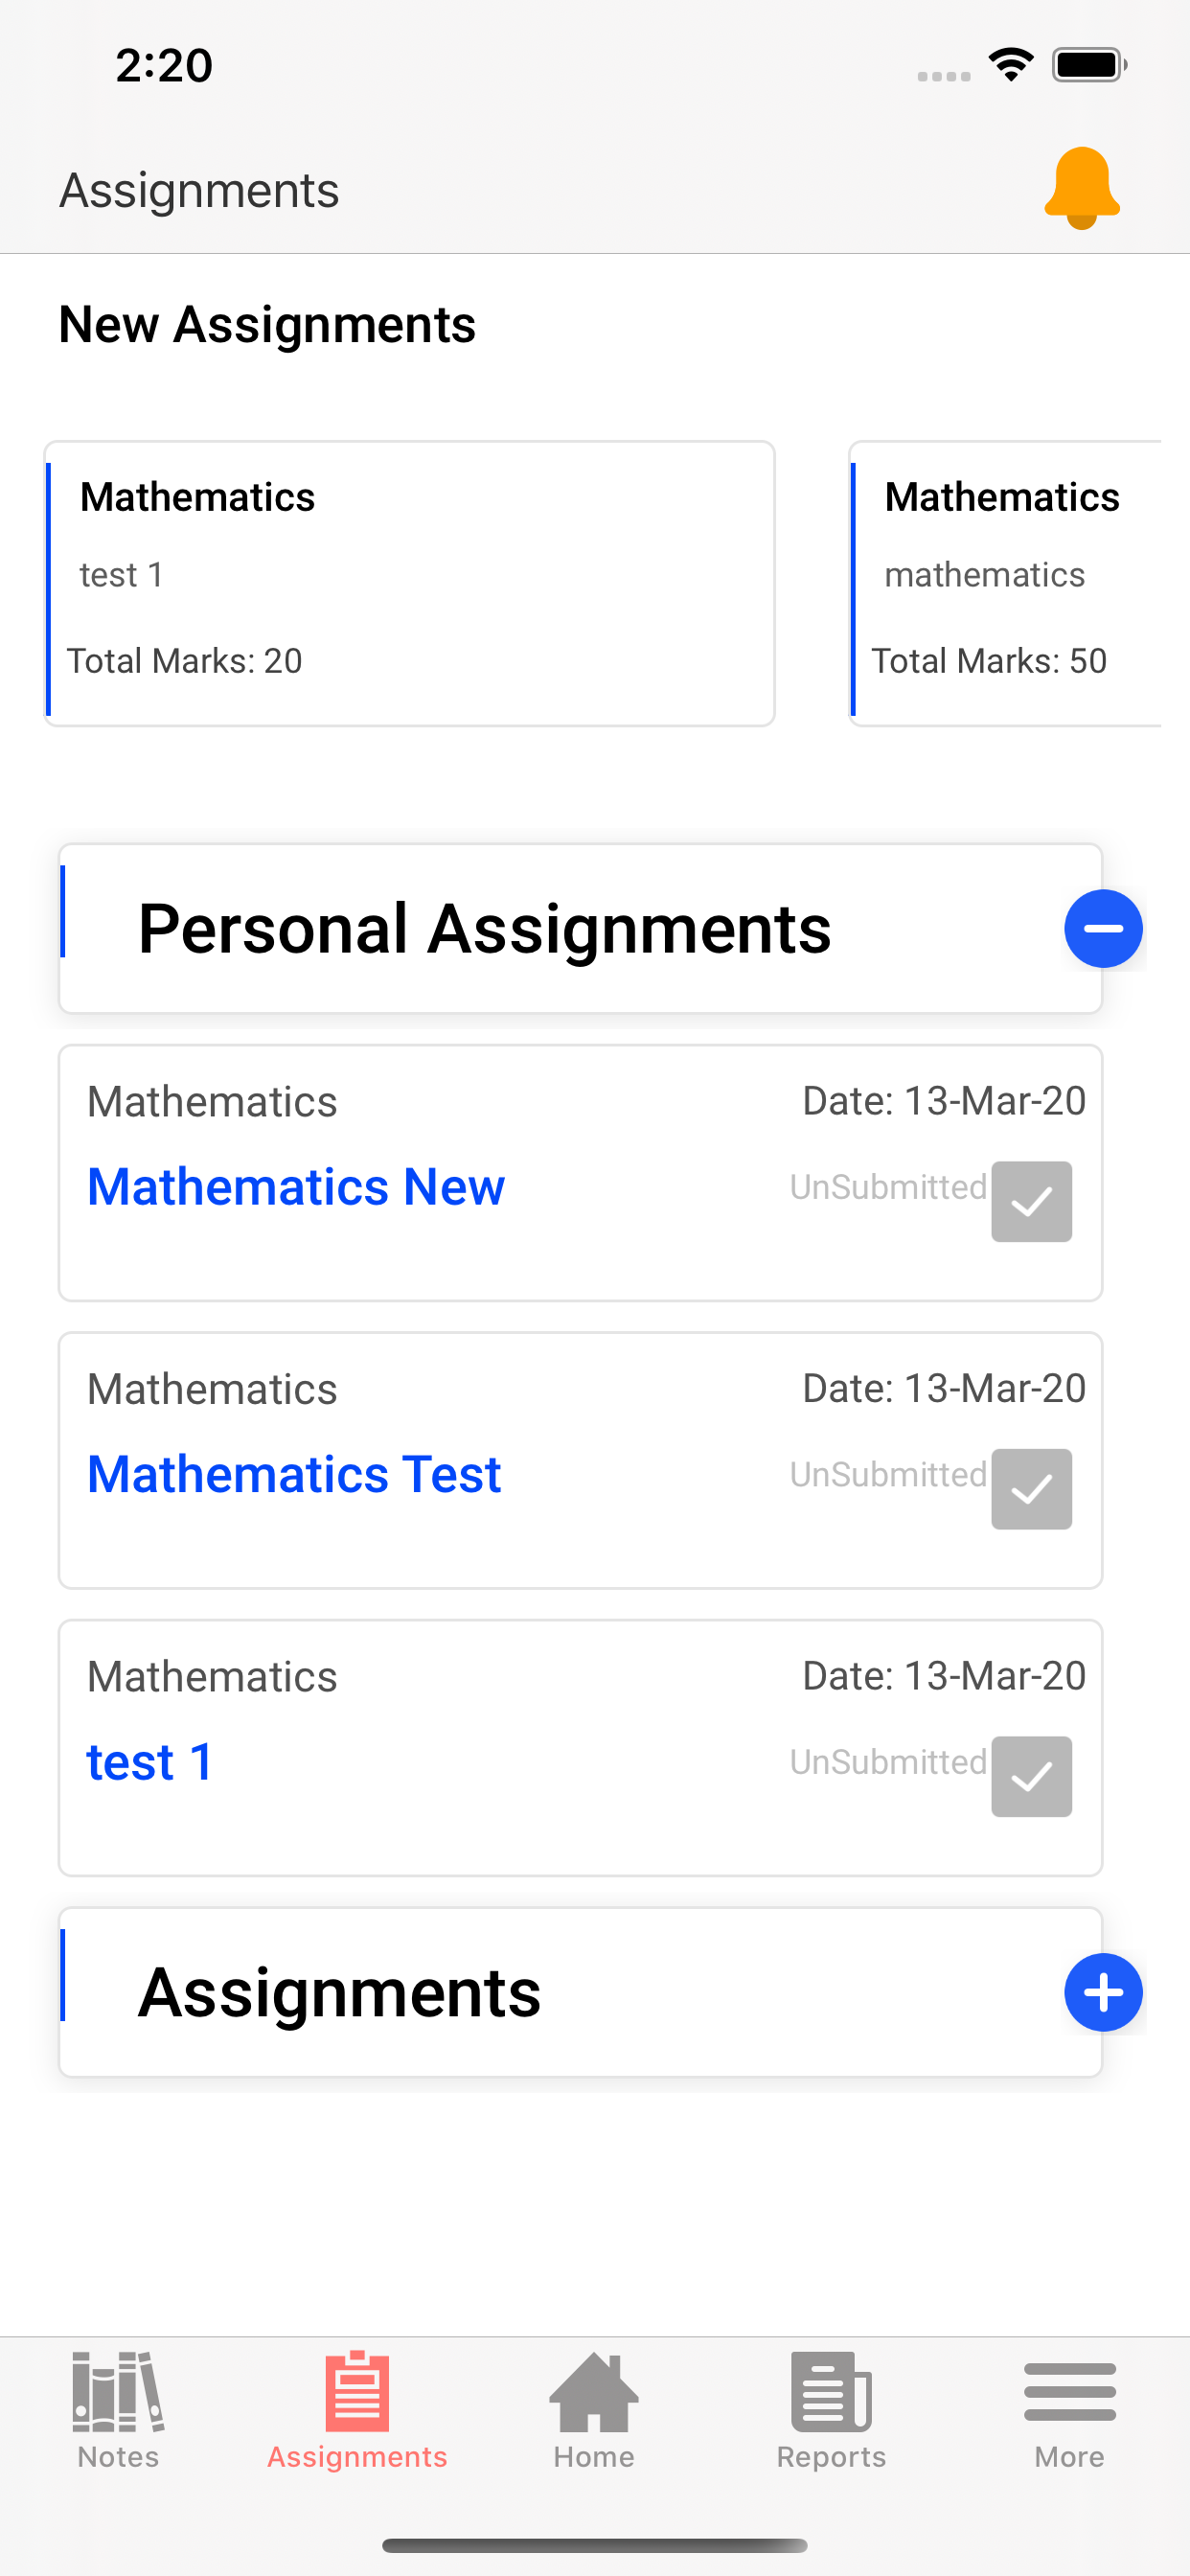Open the Notes books icon
The image size is (1190, 2576).
[118, 2390]
